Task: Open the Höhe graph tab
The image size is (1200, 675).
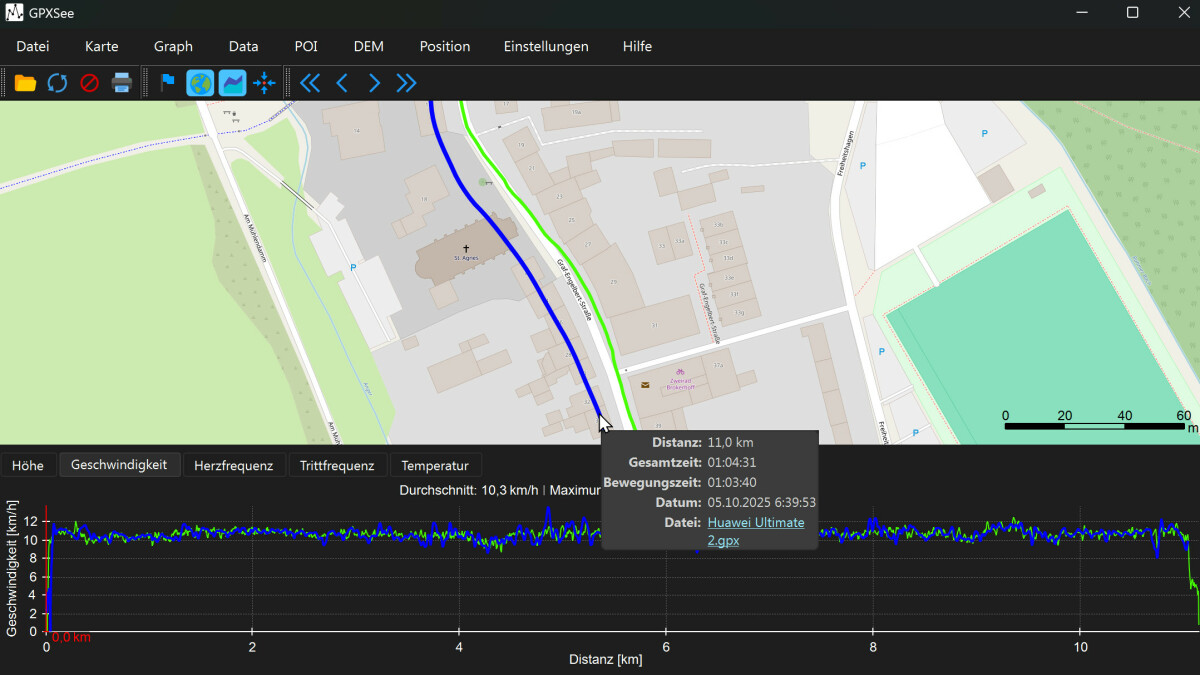Action: [x=28, y=465]
